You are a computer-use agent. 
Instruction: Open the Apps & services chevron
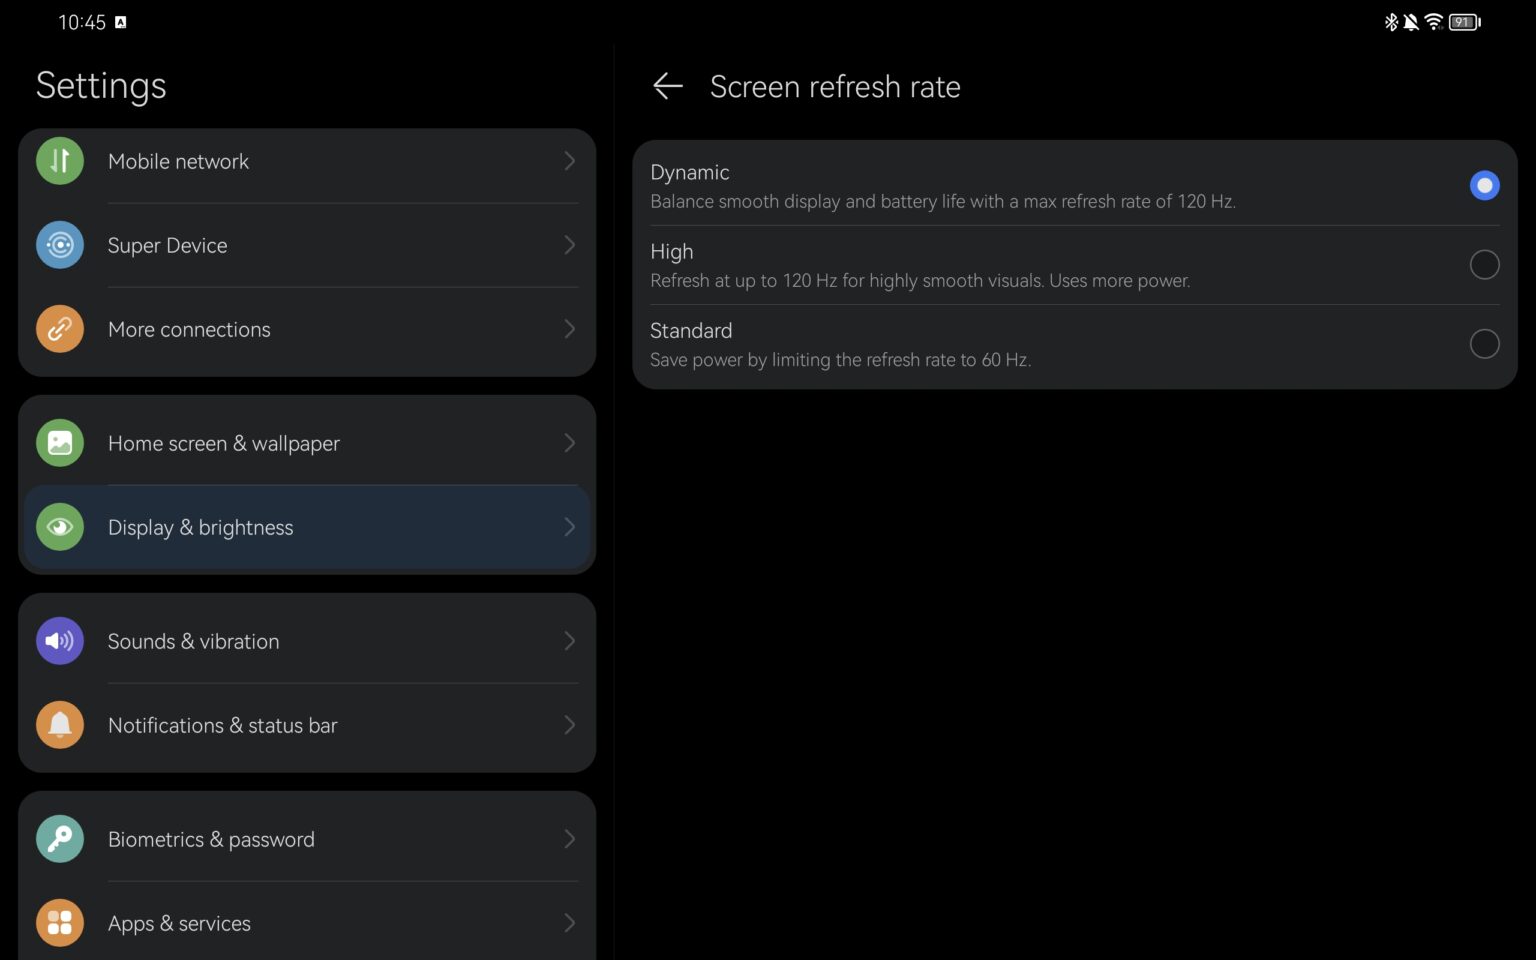point(569,923)
